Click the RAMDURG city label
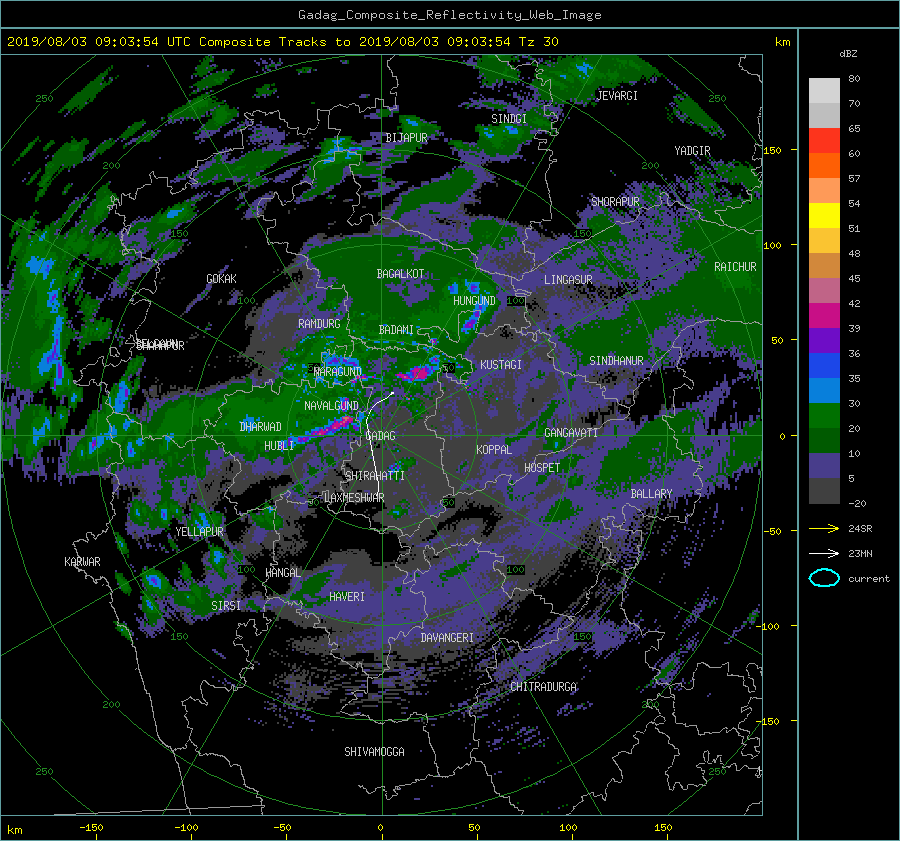Screen dimensions: 900x841 (319, 324)
